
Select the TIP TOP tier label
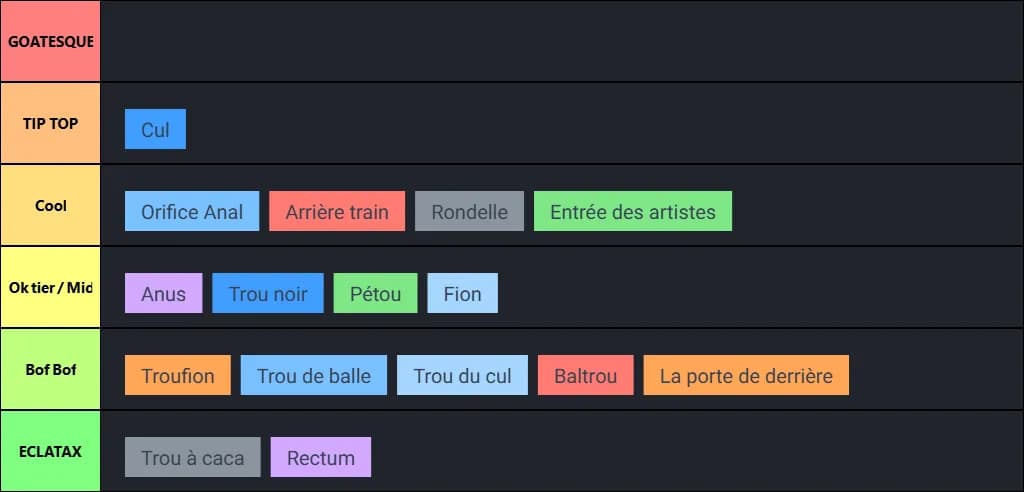[50, 124]
